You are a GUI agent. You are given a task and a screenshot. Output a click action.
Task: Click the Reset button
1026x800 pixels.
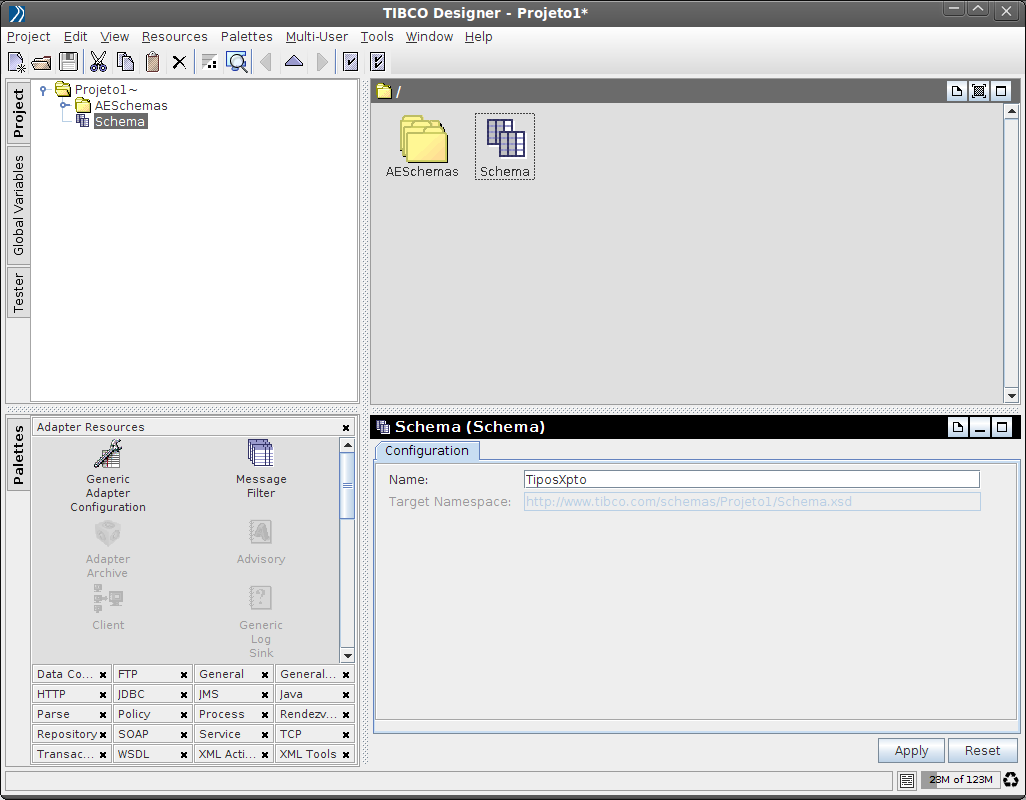pyautogui.click(x=982, y=751)
